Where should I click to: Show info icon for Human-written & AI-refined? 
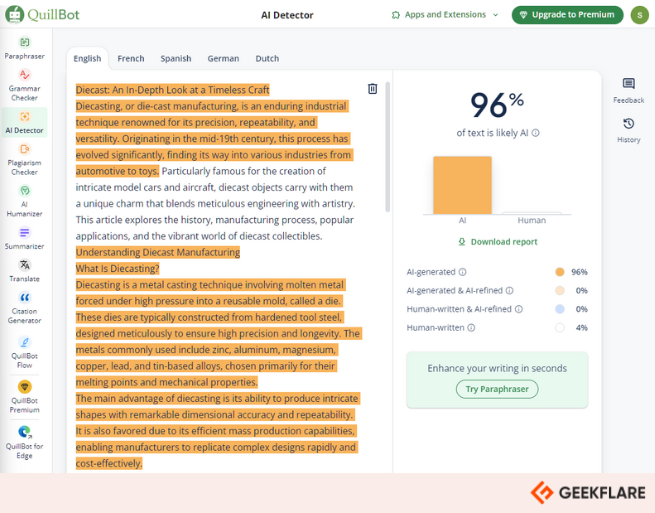click(x=518, y=309)
